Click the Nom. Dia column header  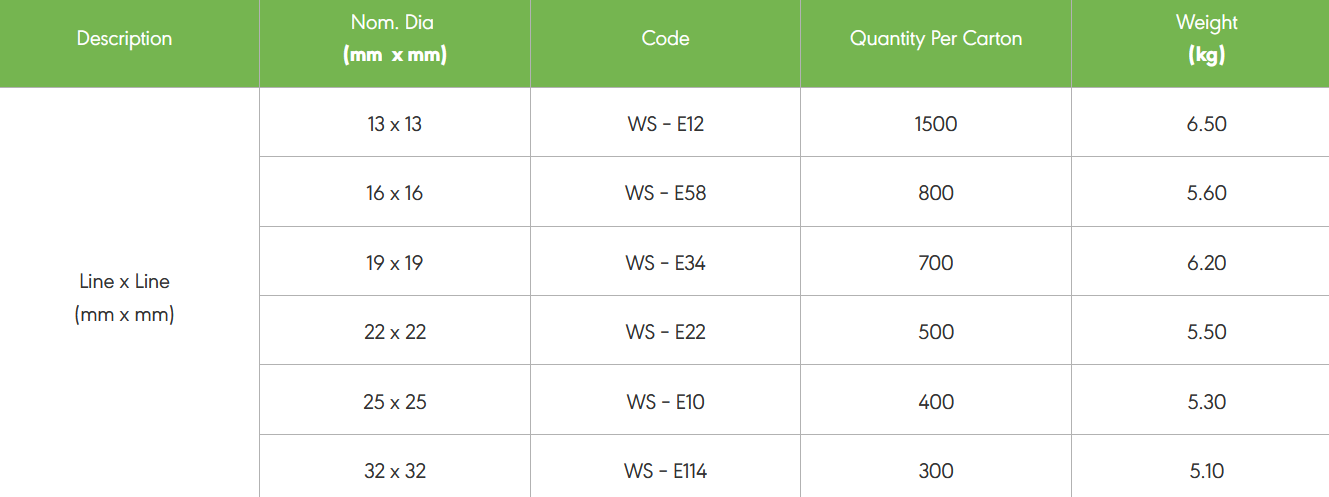tap(394, 39)
